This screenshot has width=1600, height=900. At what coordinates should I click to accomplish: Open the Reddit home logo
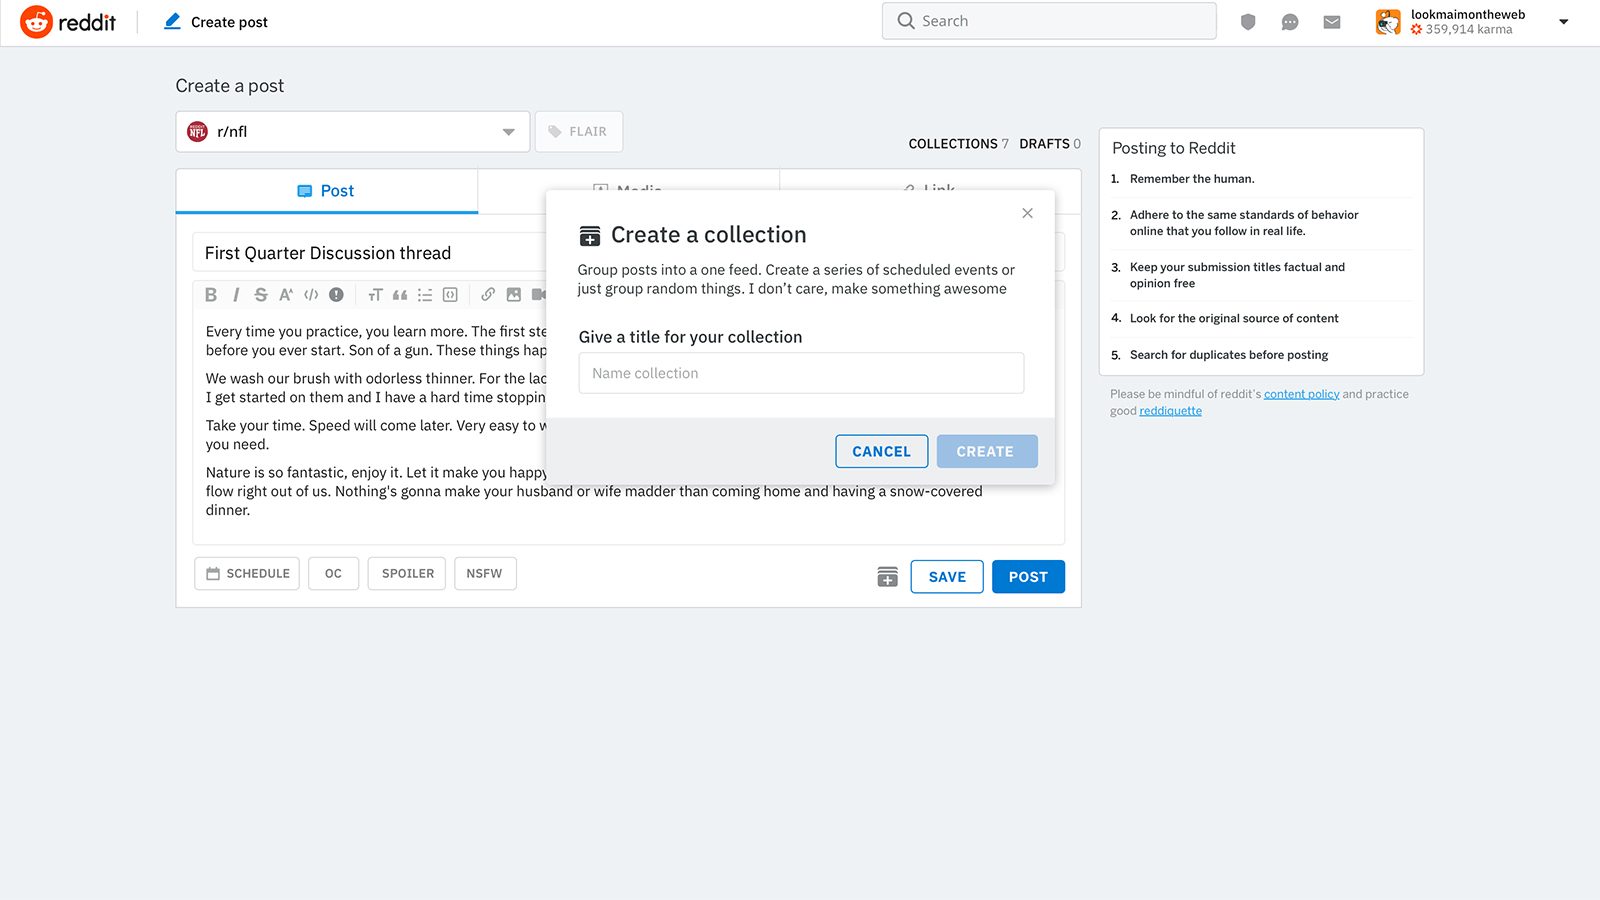click(68, 22)
